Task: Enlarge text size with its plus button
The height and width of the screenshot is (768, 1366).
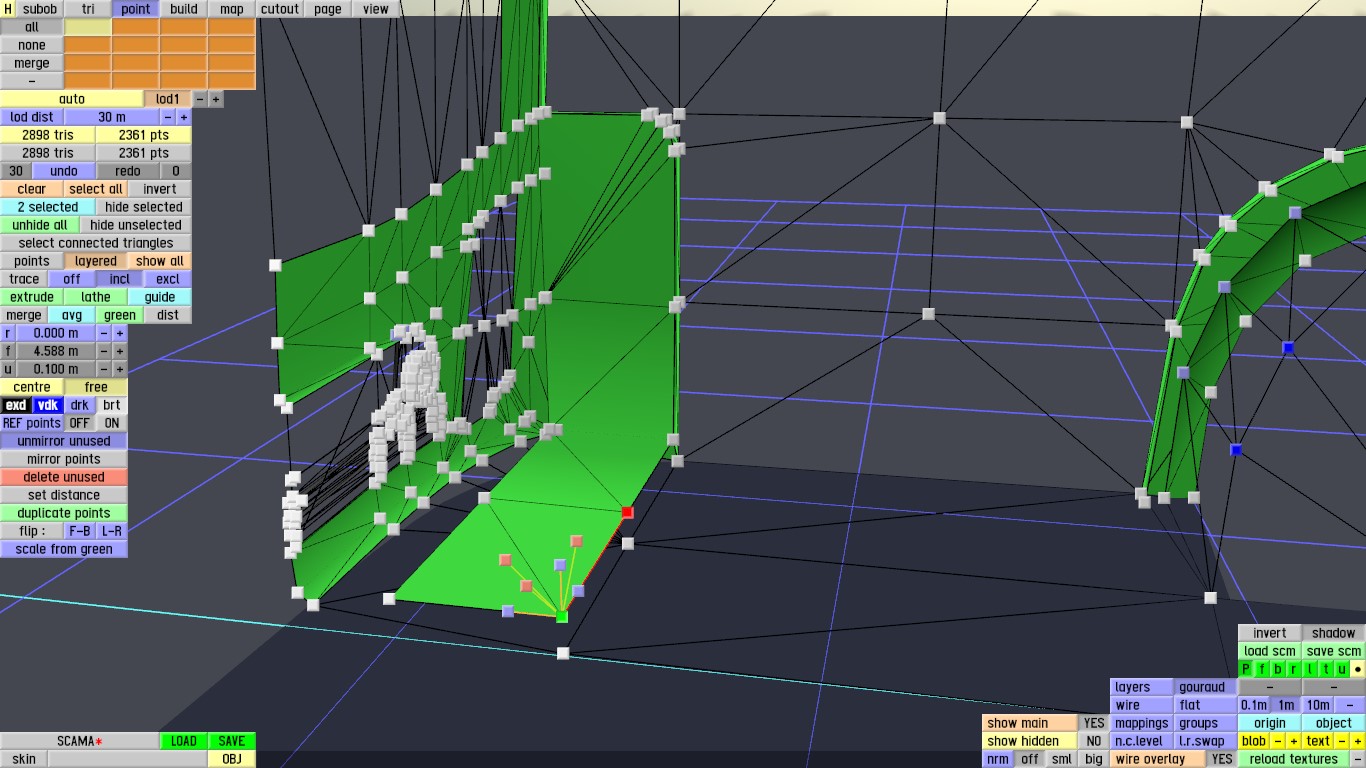Action: 1357,741
